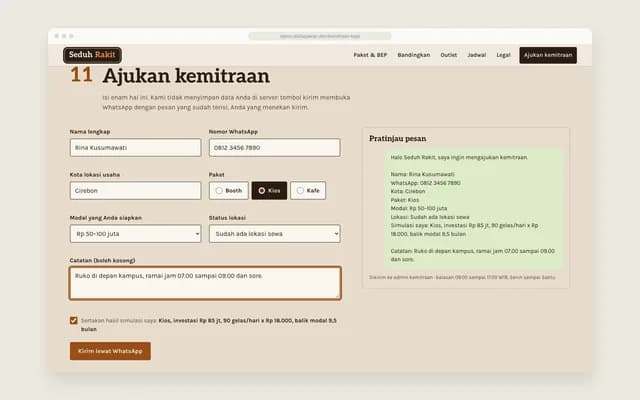Image resolution: width=640 pixels, height=400 pixels.
Task: Open the Modal yang Anda siapkan dropdown
Action: (x=136, y=234)
